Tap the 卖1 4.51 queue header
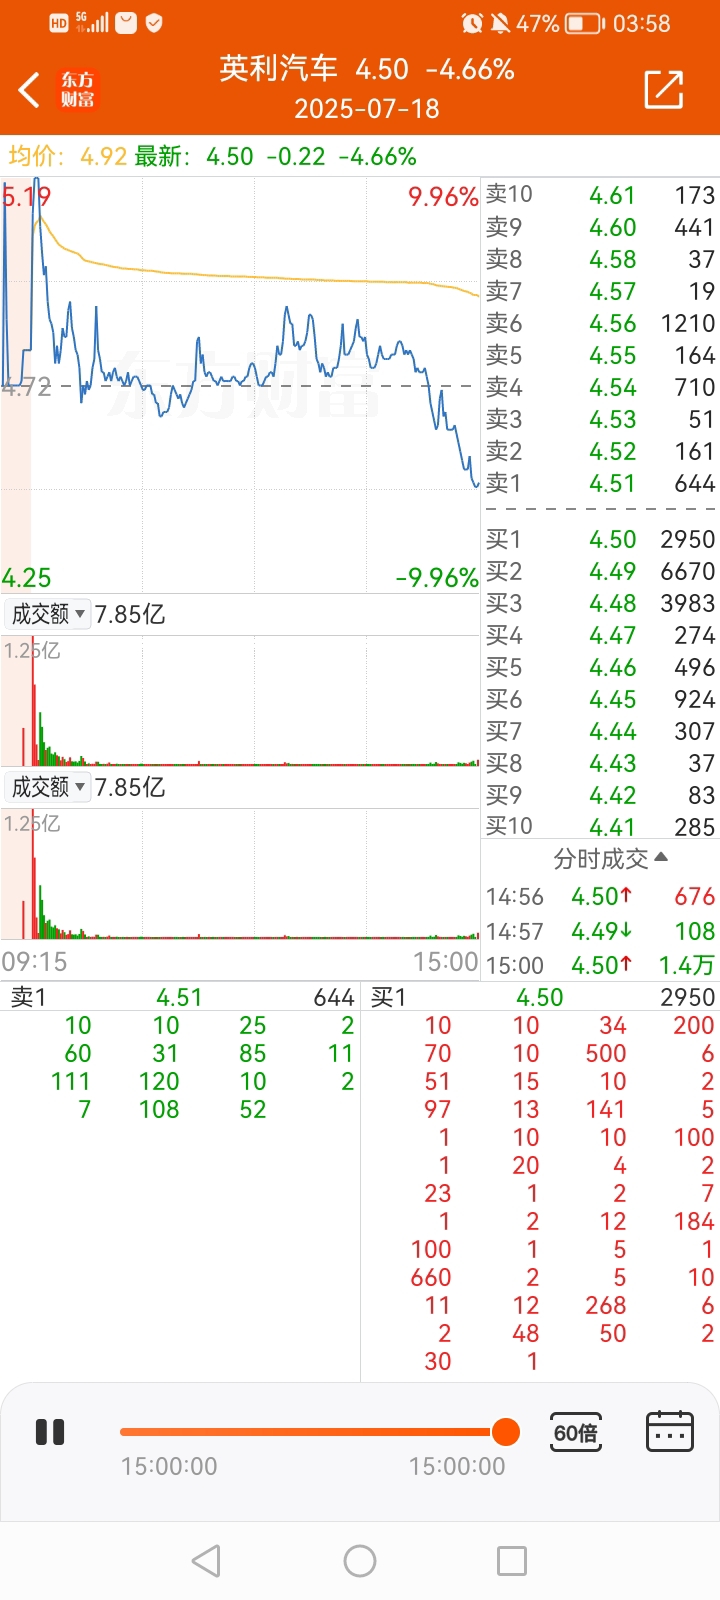This screenshot has width=720, height=1600. [x=180, y=997]
